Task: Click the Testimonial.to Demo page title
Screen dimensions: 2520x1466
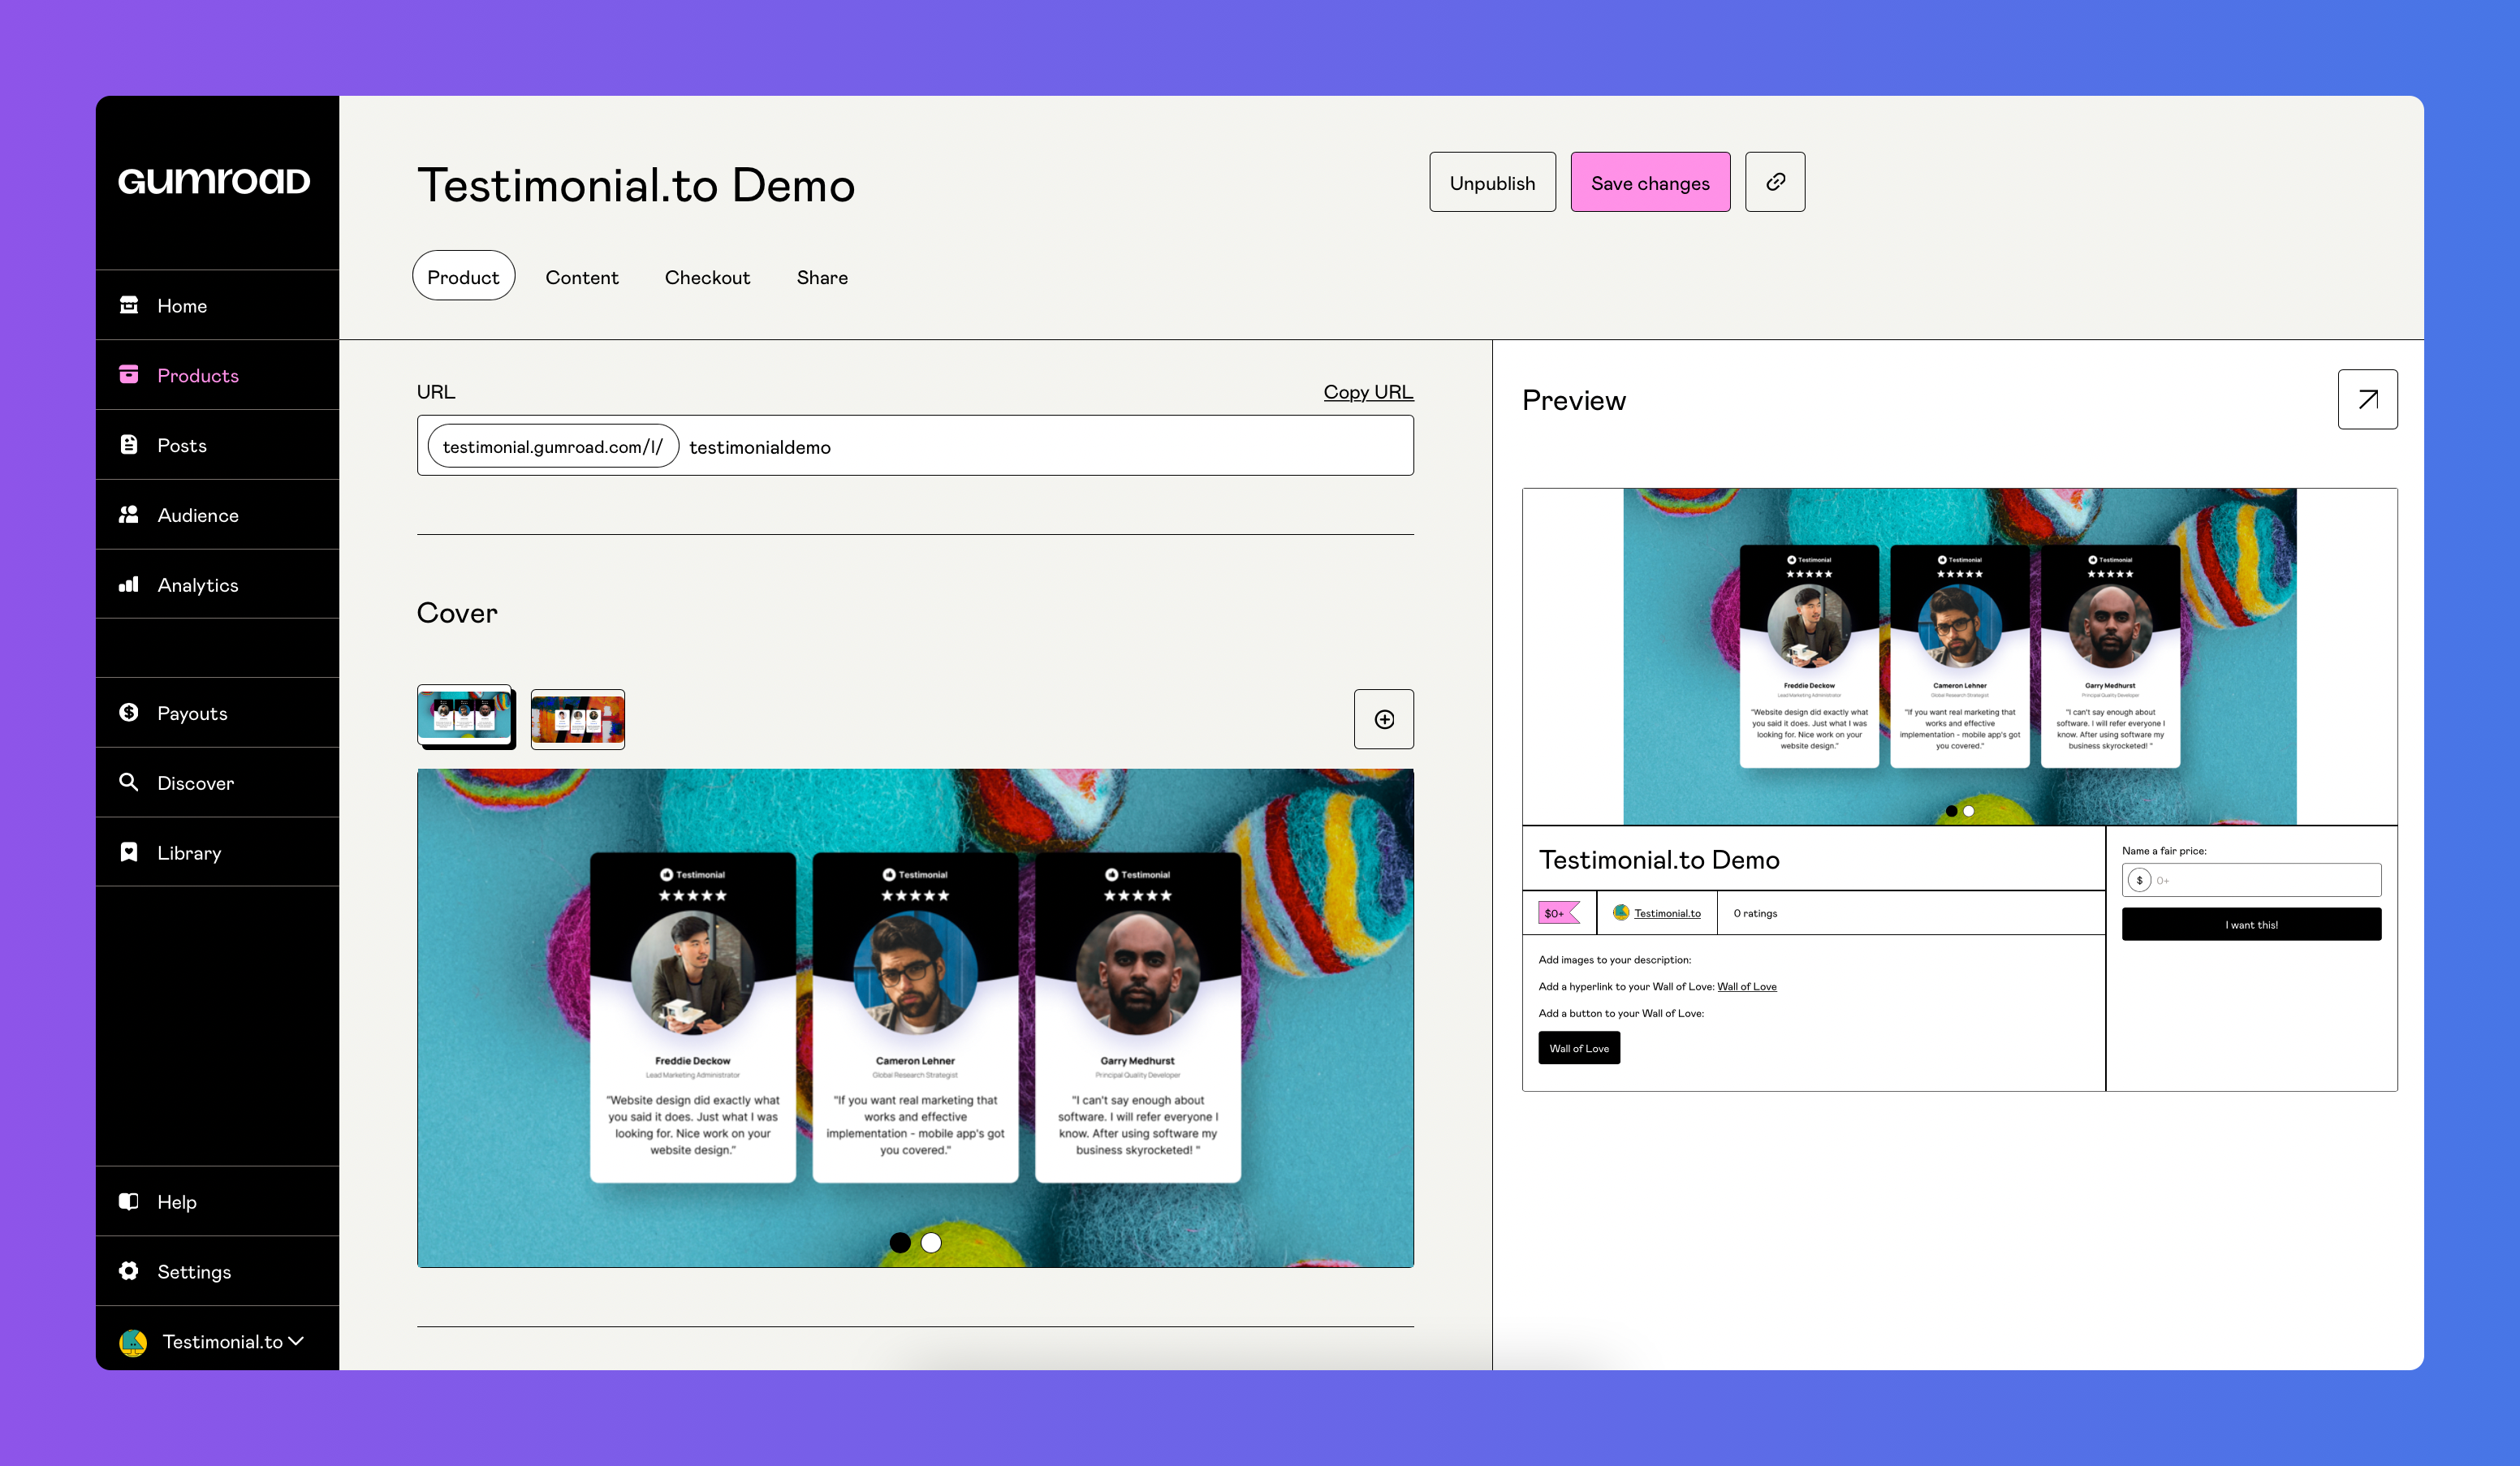Action: coord(636,185)
